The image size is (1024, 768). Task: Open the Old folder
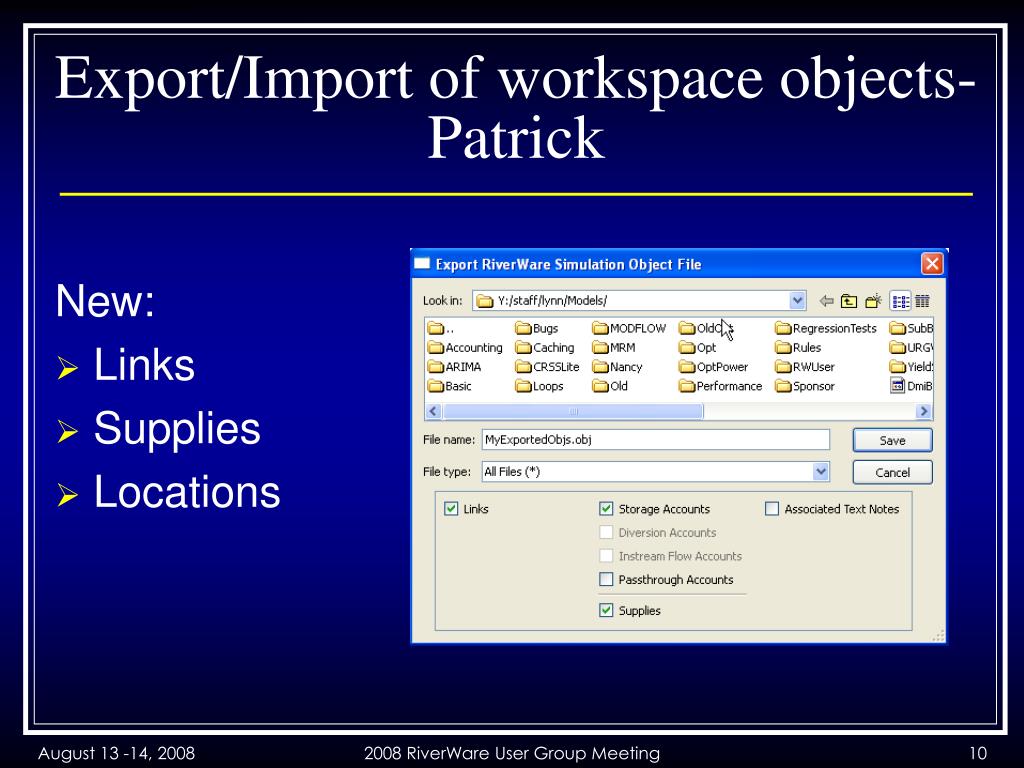coord(610,386)
